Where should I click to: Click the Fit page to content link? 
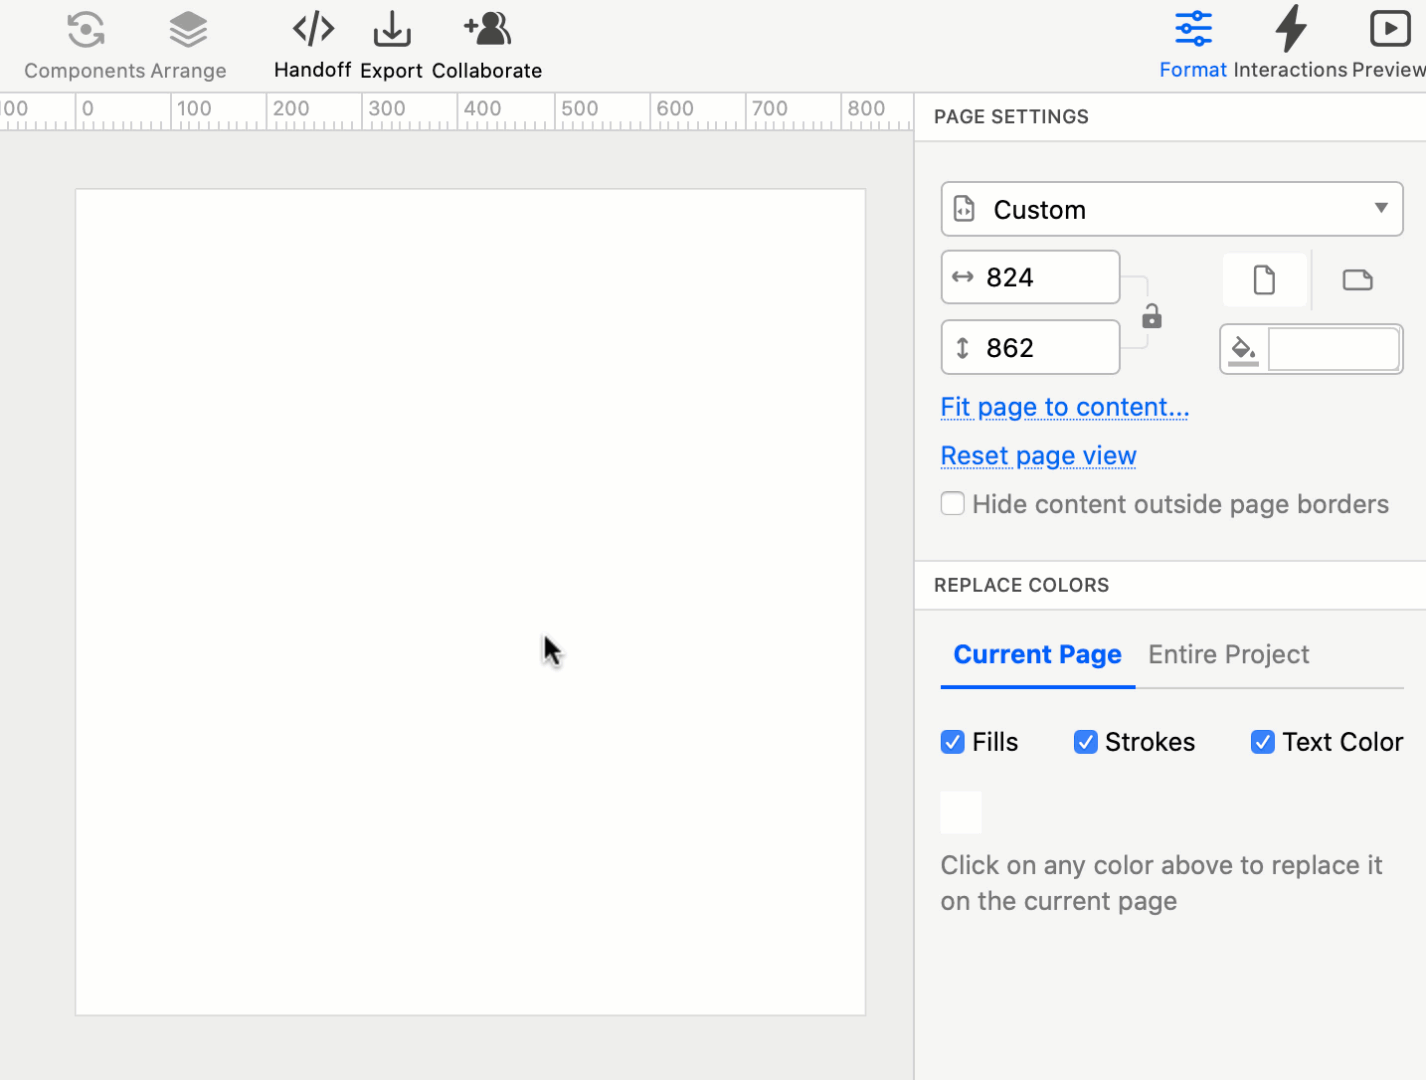[x=1064, y=407]
